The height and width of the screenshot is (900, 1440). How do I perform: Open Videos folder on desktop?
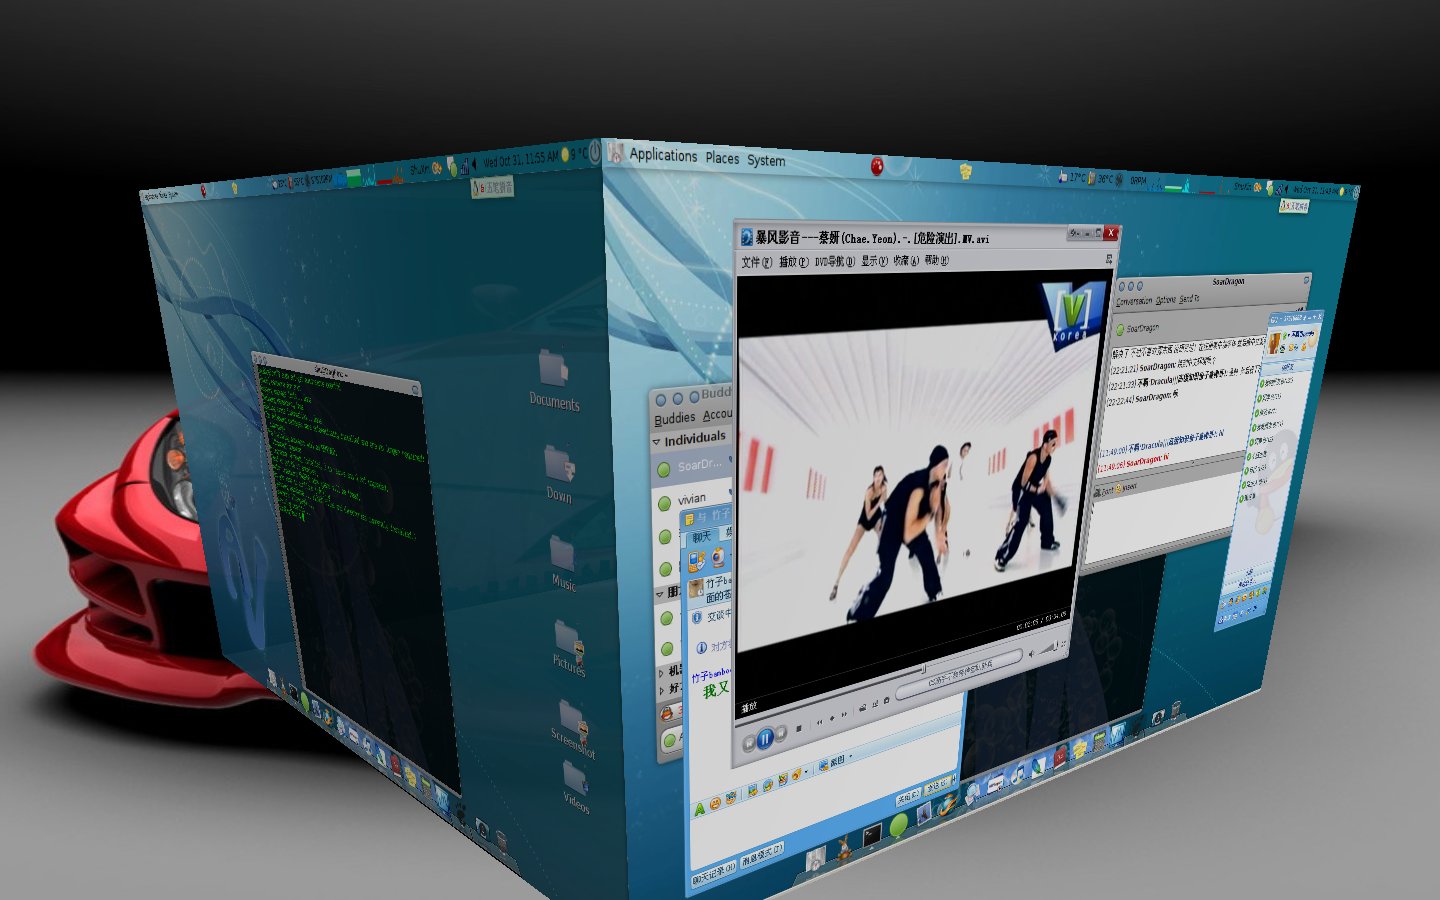(576, 785)
